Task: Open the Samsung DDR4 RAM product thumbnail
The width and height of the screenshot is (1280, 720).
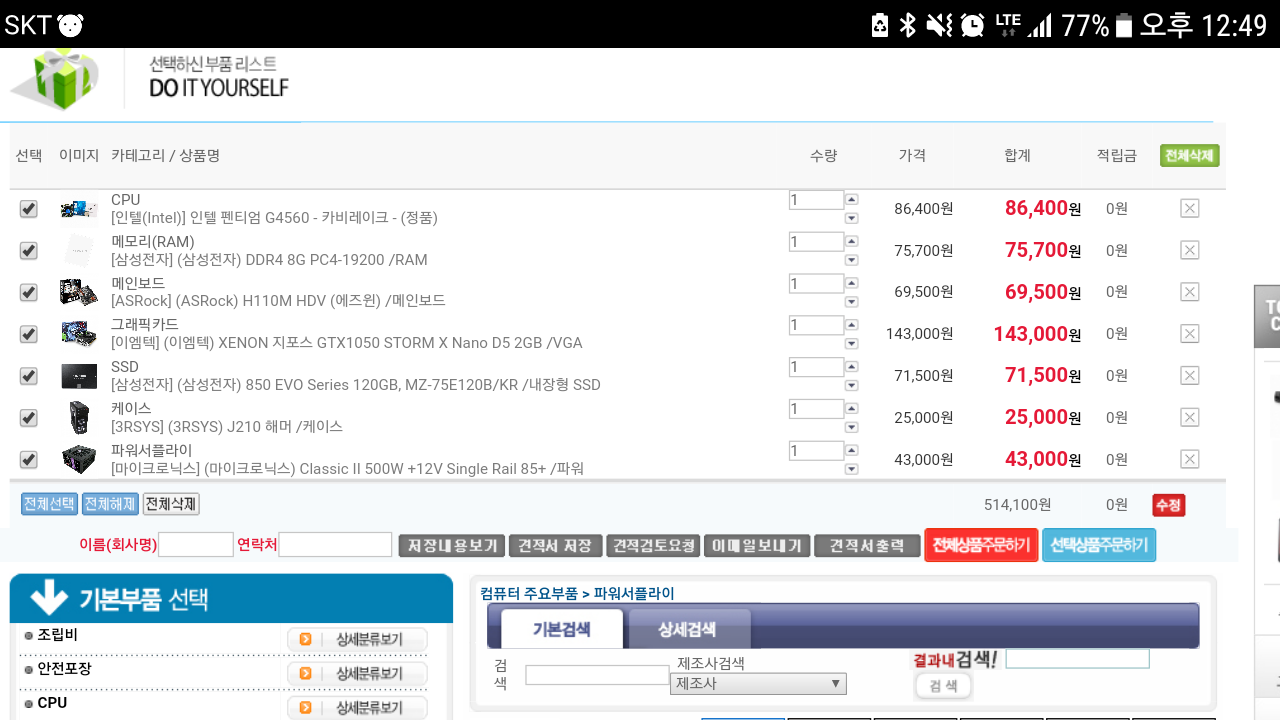Action: (x=79, y=250)
